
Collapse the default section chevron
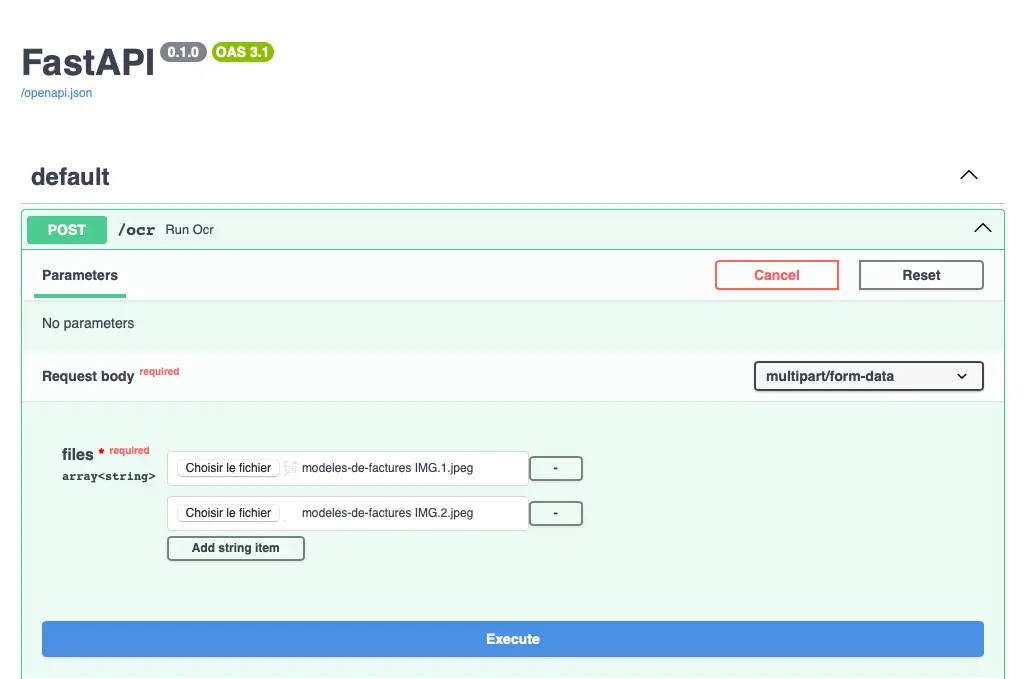coord(968,175)
